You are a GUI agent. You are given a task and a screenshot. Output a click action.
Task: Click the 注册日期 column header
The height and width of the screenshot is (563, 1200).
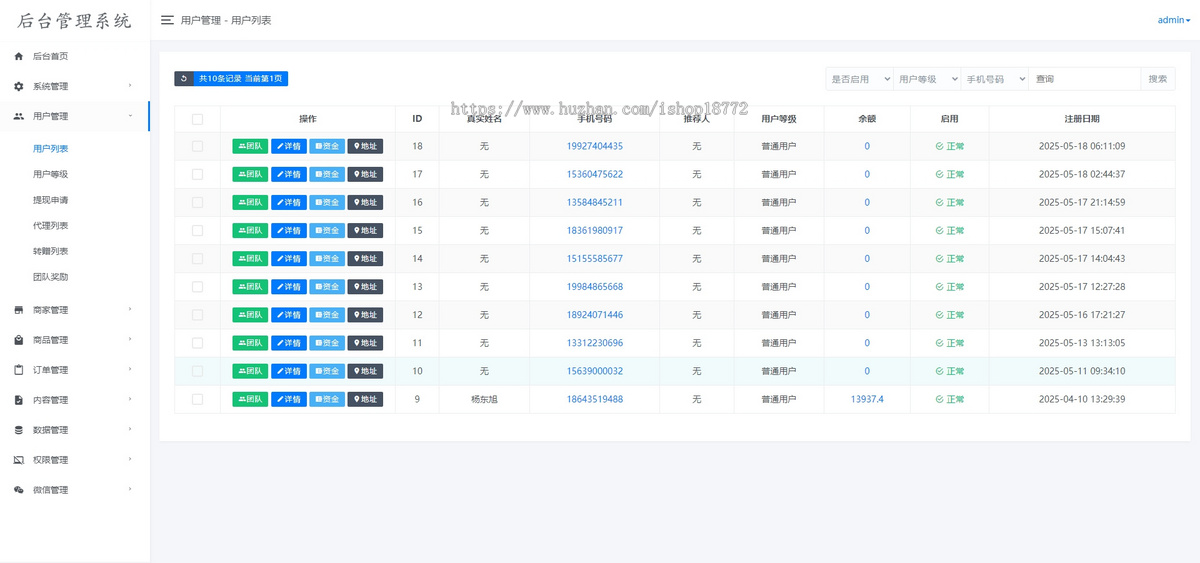pyautogui.click(x=1082, y=119)
